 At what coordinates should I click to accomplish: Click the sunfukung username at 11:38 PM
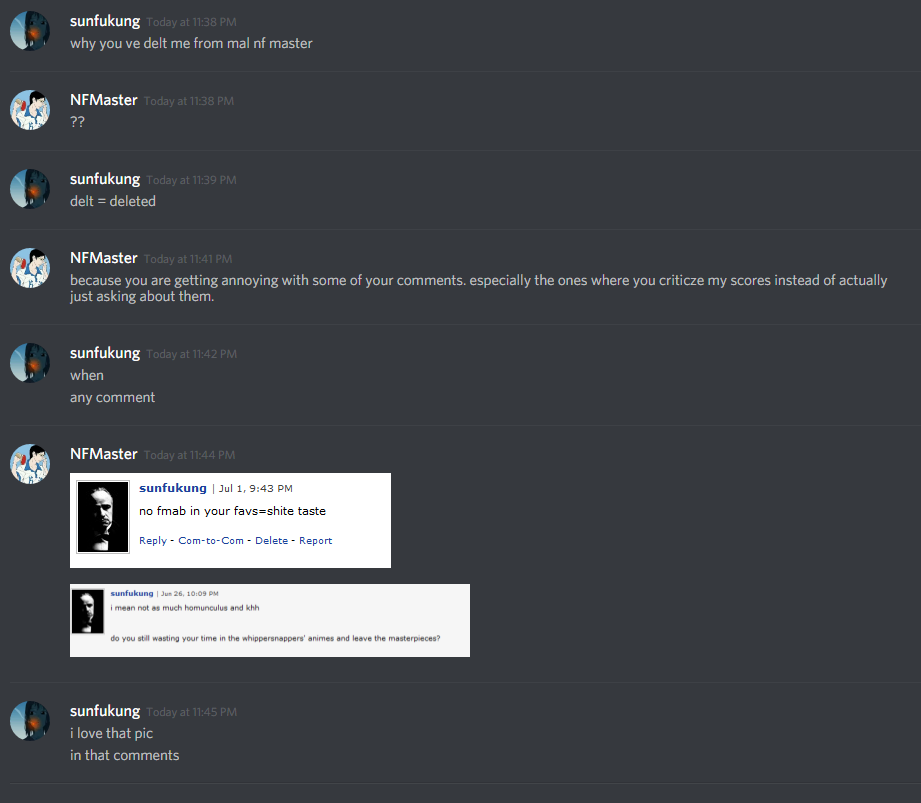point(105,22)
